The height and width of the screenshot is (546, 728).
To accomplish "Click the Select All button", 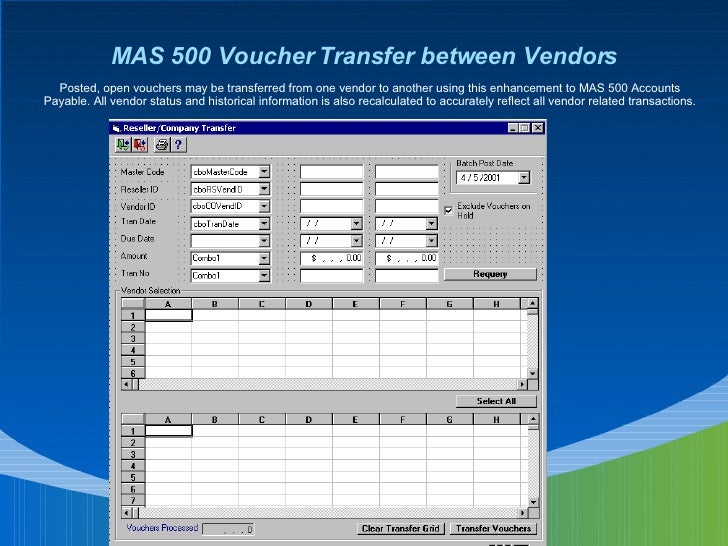I will click(x=496, y=401).
